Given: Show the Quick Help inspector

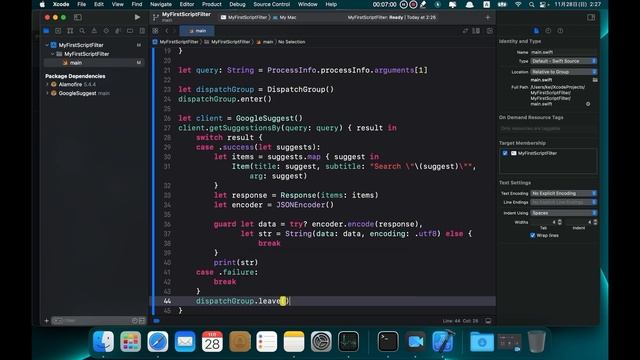Looking at the screenshot, I should click(x=560, y=31).
